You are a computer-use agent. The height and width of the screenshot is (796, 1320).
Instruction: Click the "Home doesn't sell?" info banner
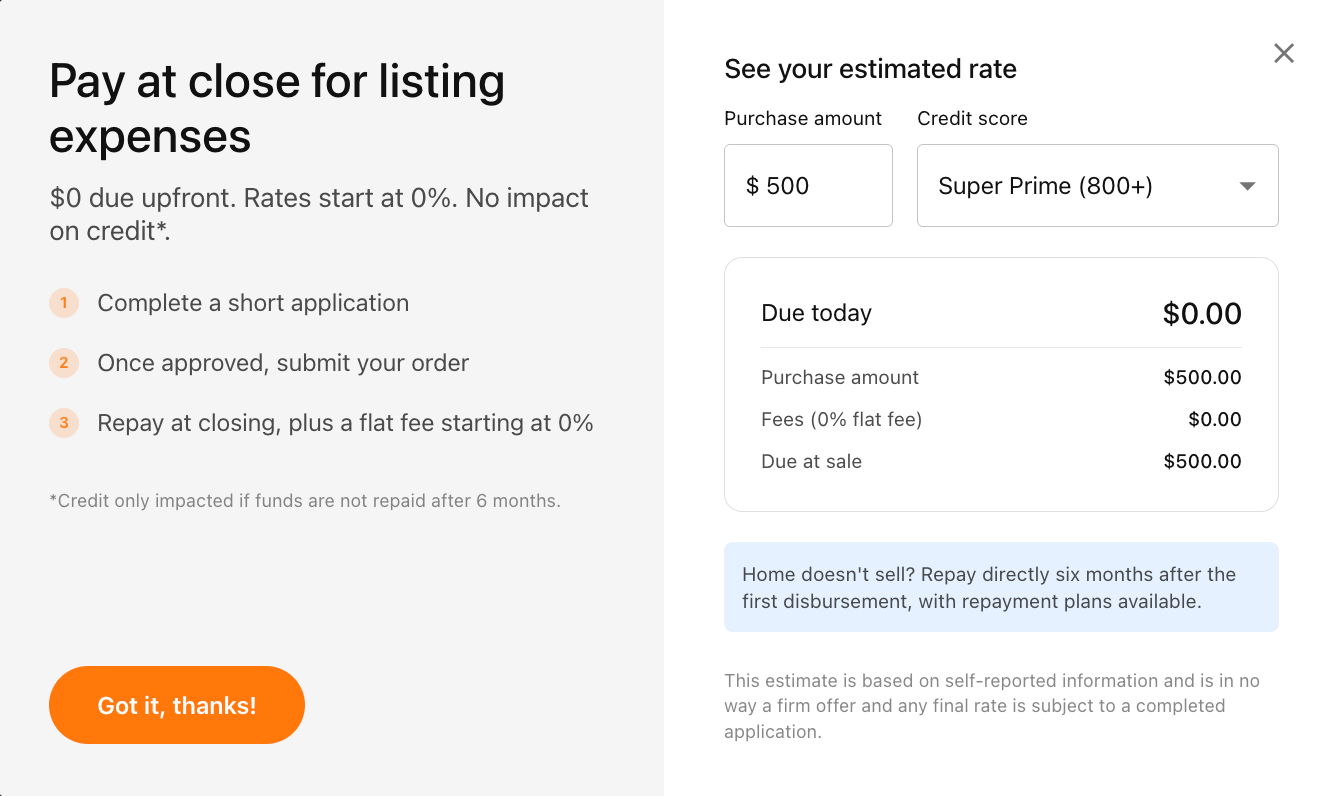pos(1000,588)
